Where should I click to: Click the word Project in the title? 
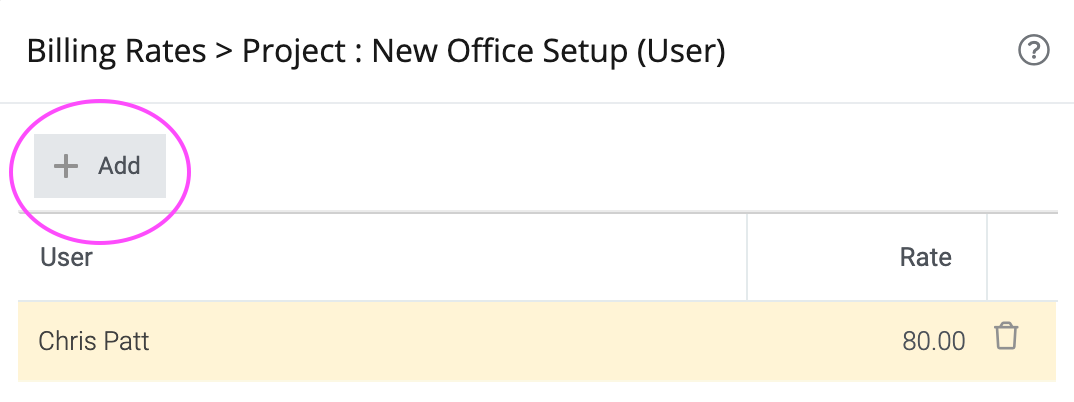pos(295,52)
